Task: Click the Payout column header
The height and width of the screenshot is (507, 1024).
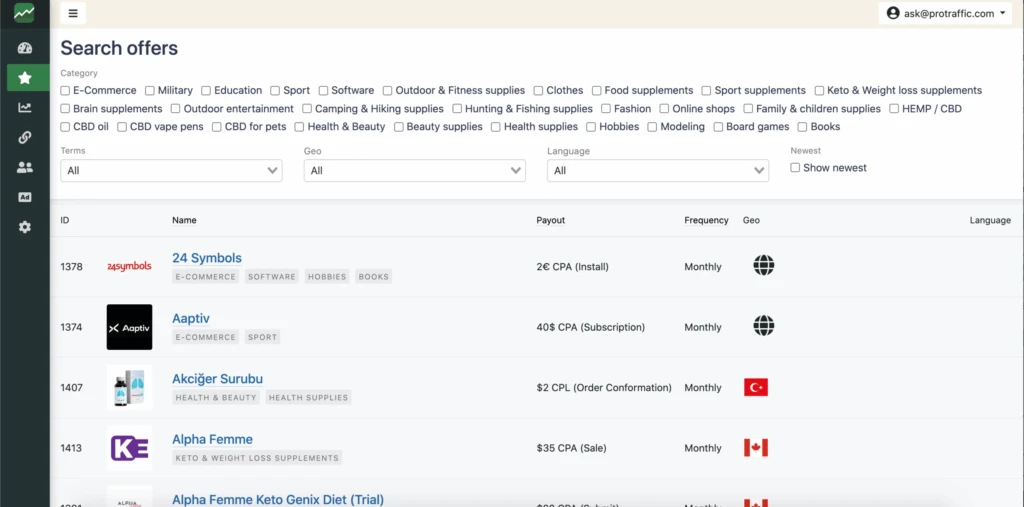Action: pos(551,220)
